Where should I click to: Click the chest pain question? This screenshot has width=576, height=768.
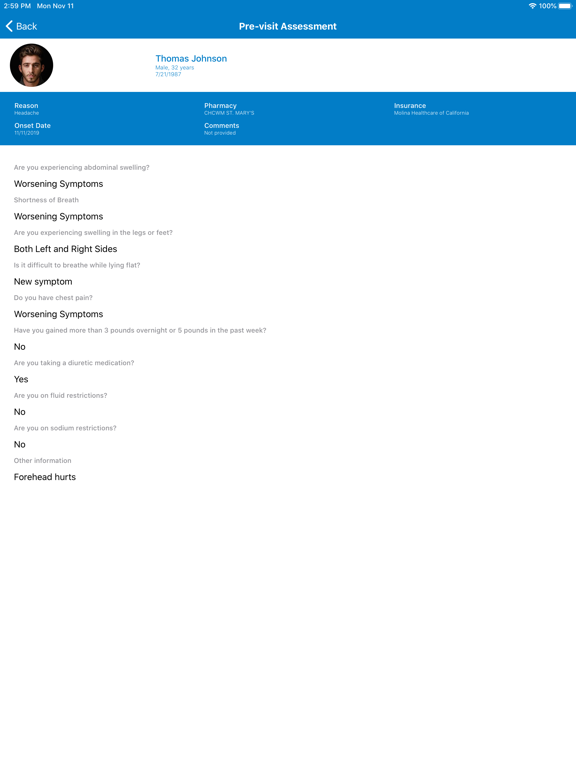pos(53,298)
